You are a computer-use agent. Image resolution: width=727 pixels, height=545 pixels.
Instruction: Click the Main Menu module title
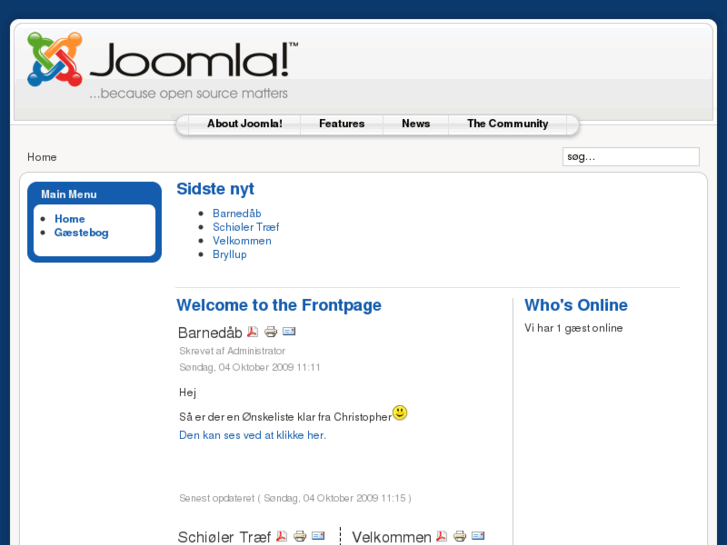(x=69, y=194)
